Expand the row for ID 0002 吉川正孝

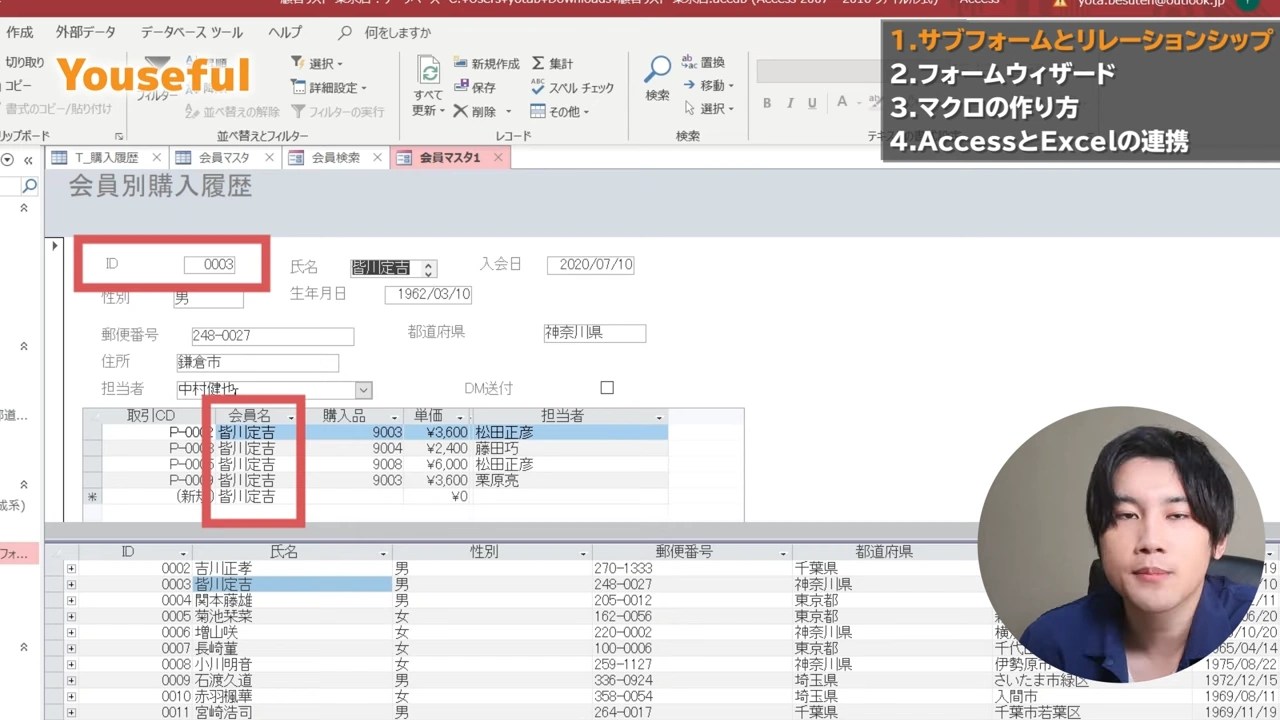(71, 569)
